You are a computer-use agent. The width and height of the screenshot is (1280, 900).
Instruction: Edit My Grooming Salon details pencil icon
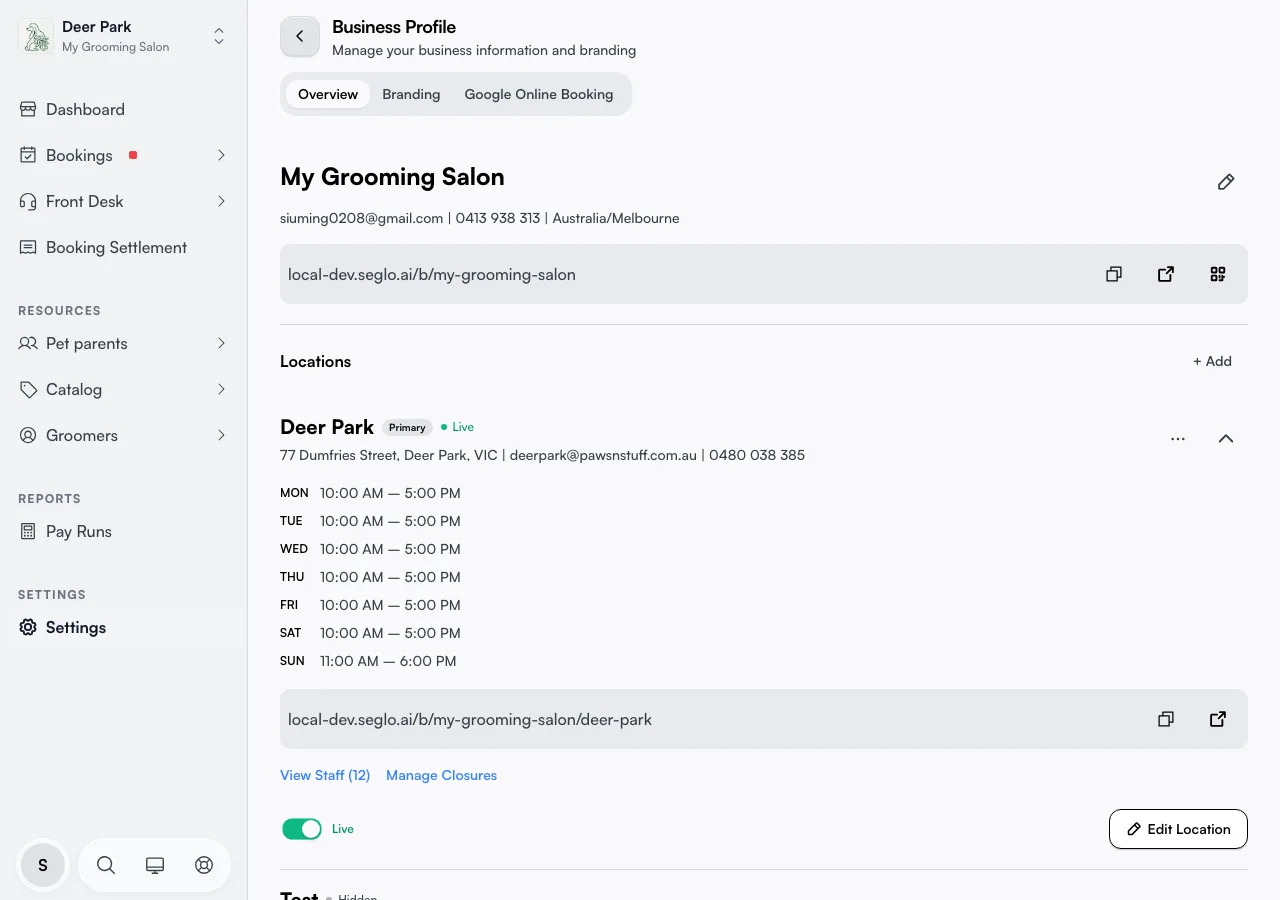(x=1226, y=182)
